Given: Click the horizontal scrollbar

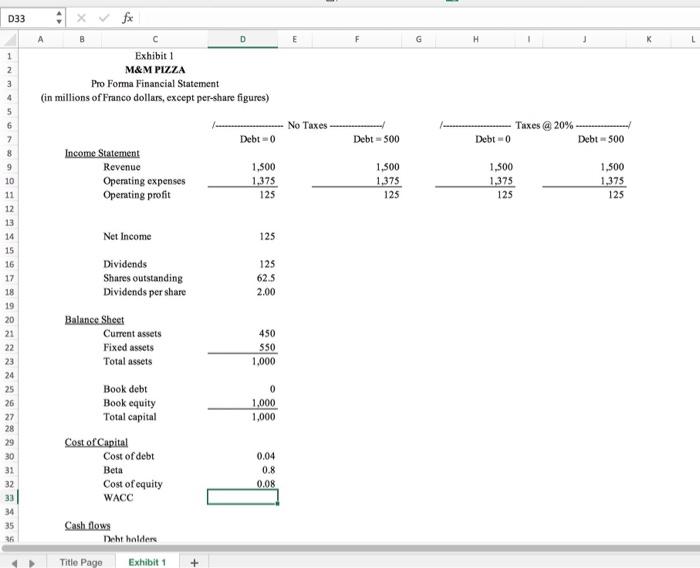Looking at the screenshot, I should (x=350, y=548).
